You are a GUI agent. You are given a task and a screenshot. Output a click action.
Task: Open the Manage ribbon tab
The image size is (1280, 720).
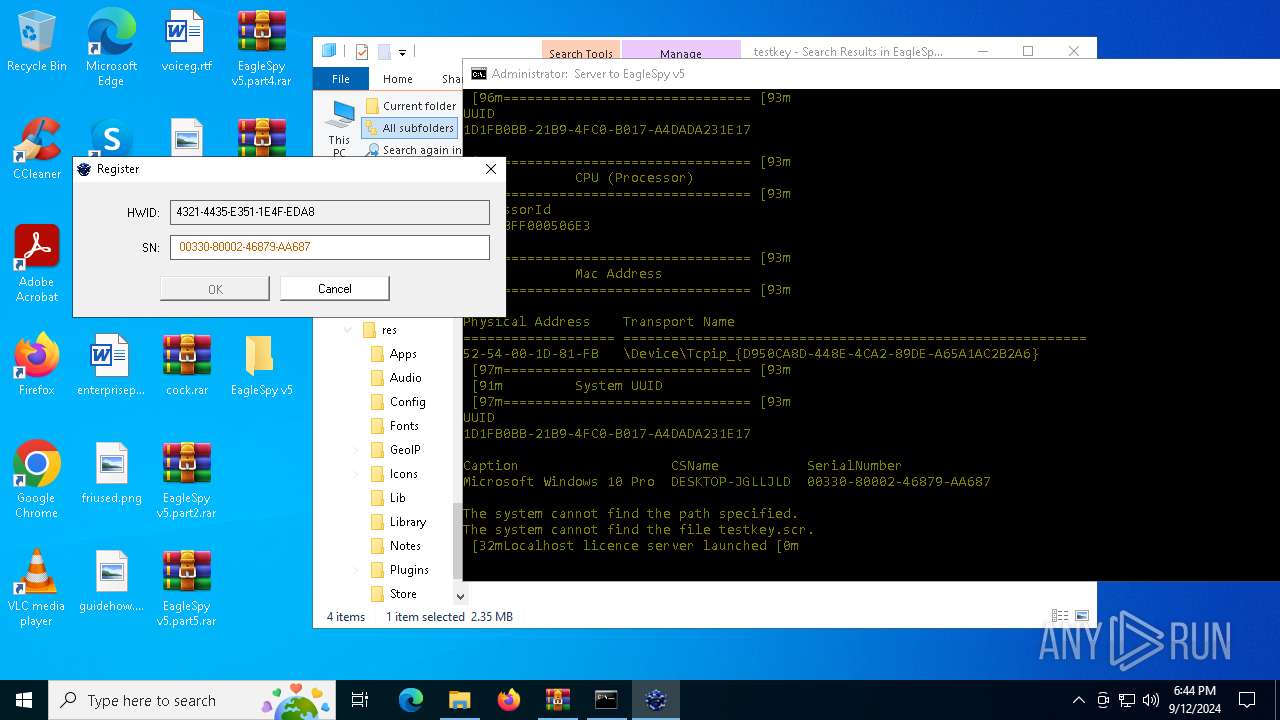(681, 53)
